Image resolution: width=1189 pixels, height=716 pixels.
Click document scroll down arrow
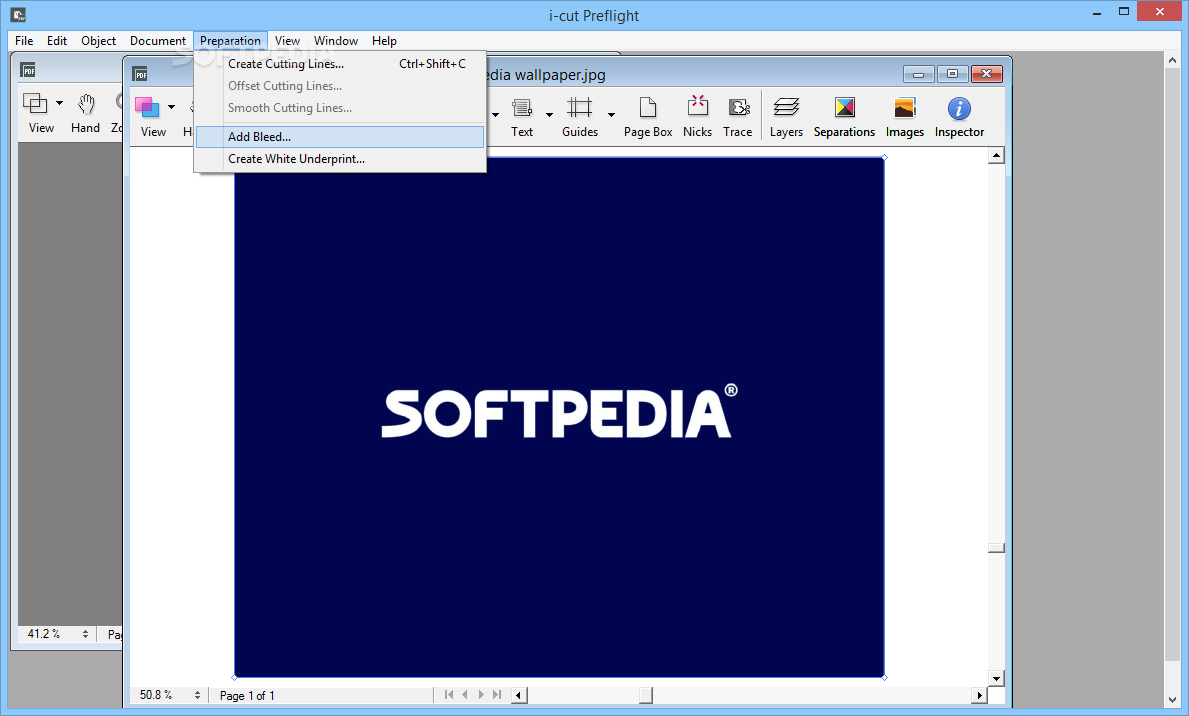pyautogui.click(x=996, y=678)
